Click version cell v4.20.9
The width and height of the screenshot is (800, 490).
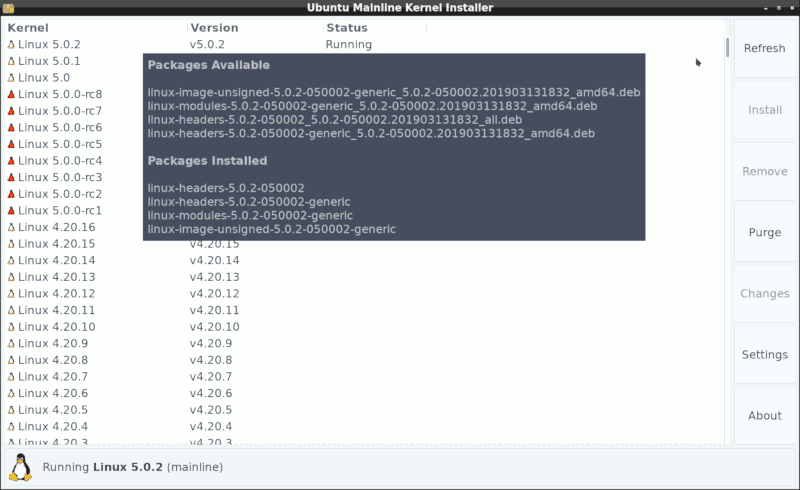(x=211, y=344)
